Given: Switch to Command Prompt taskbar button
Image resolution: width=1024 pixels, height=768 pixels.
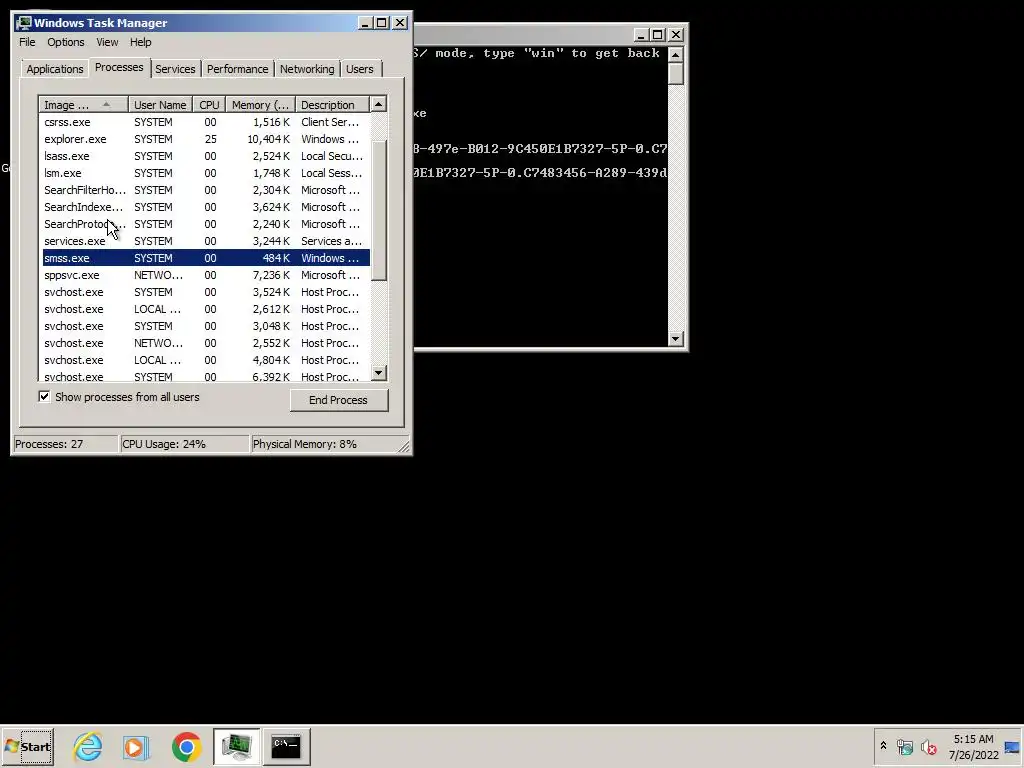Looking at the screenshot, I should (x=286, y=746).
